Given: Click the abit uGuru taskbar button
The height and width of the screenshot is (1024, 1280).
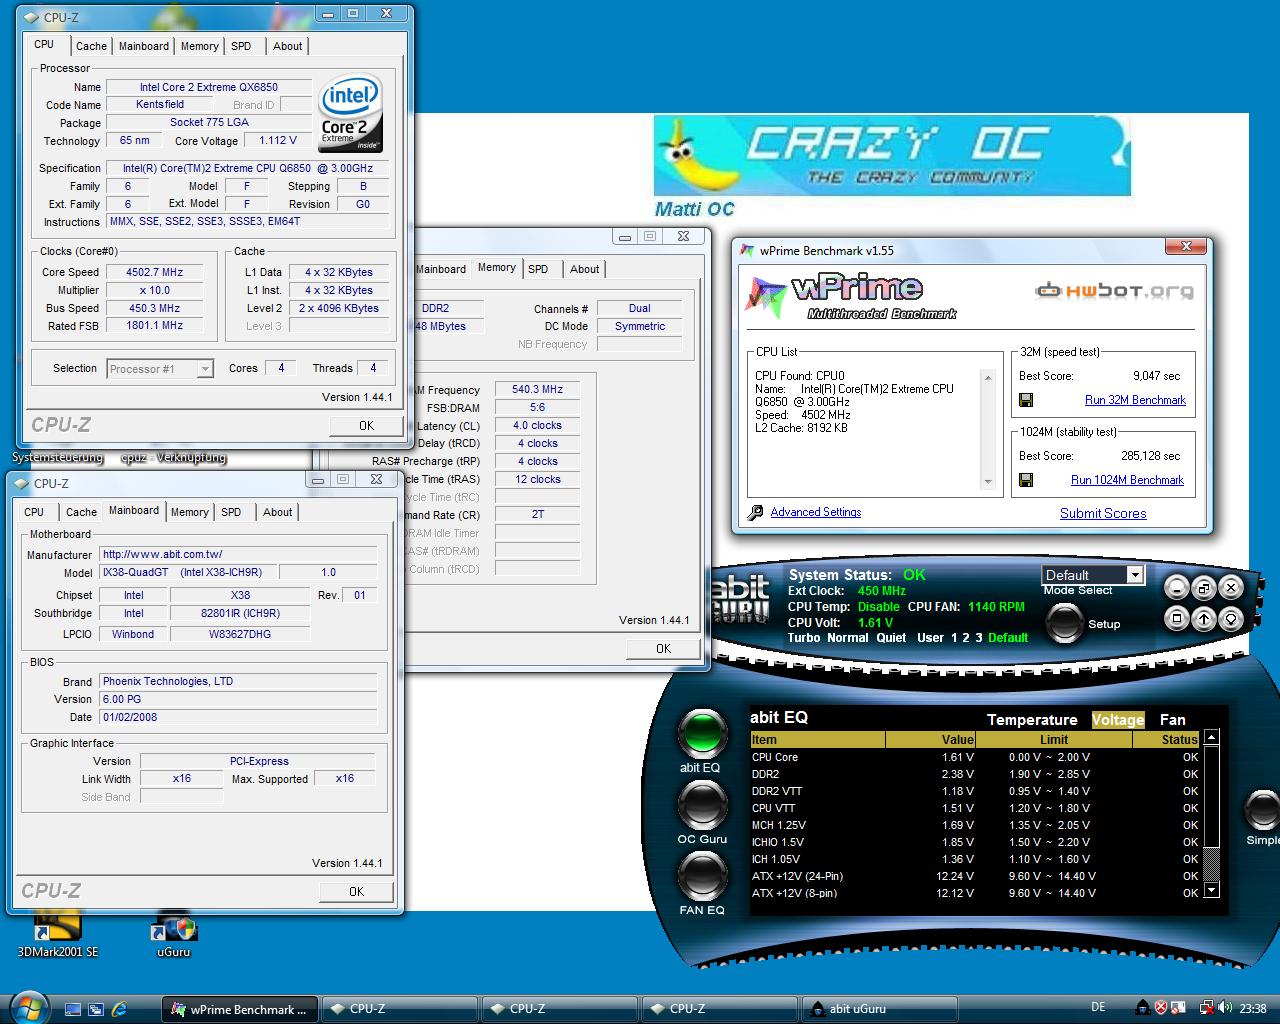Looking at the screenshot, I should click(878, 1009).
